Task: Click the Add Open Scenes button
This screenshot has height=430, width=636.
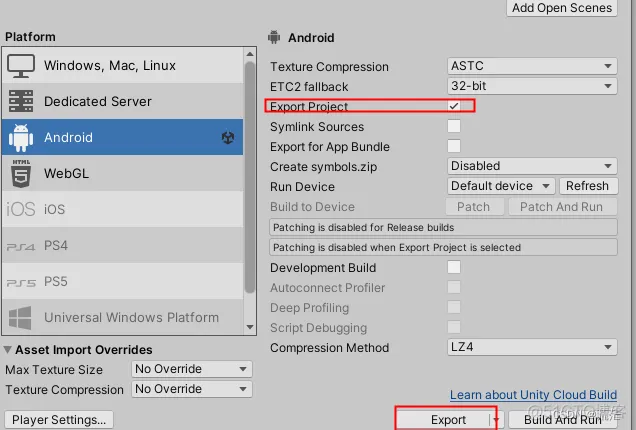Action: pyautogui.click(x=562, y=8)
